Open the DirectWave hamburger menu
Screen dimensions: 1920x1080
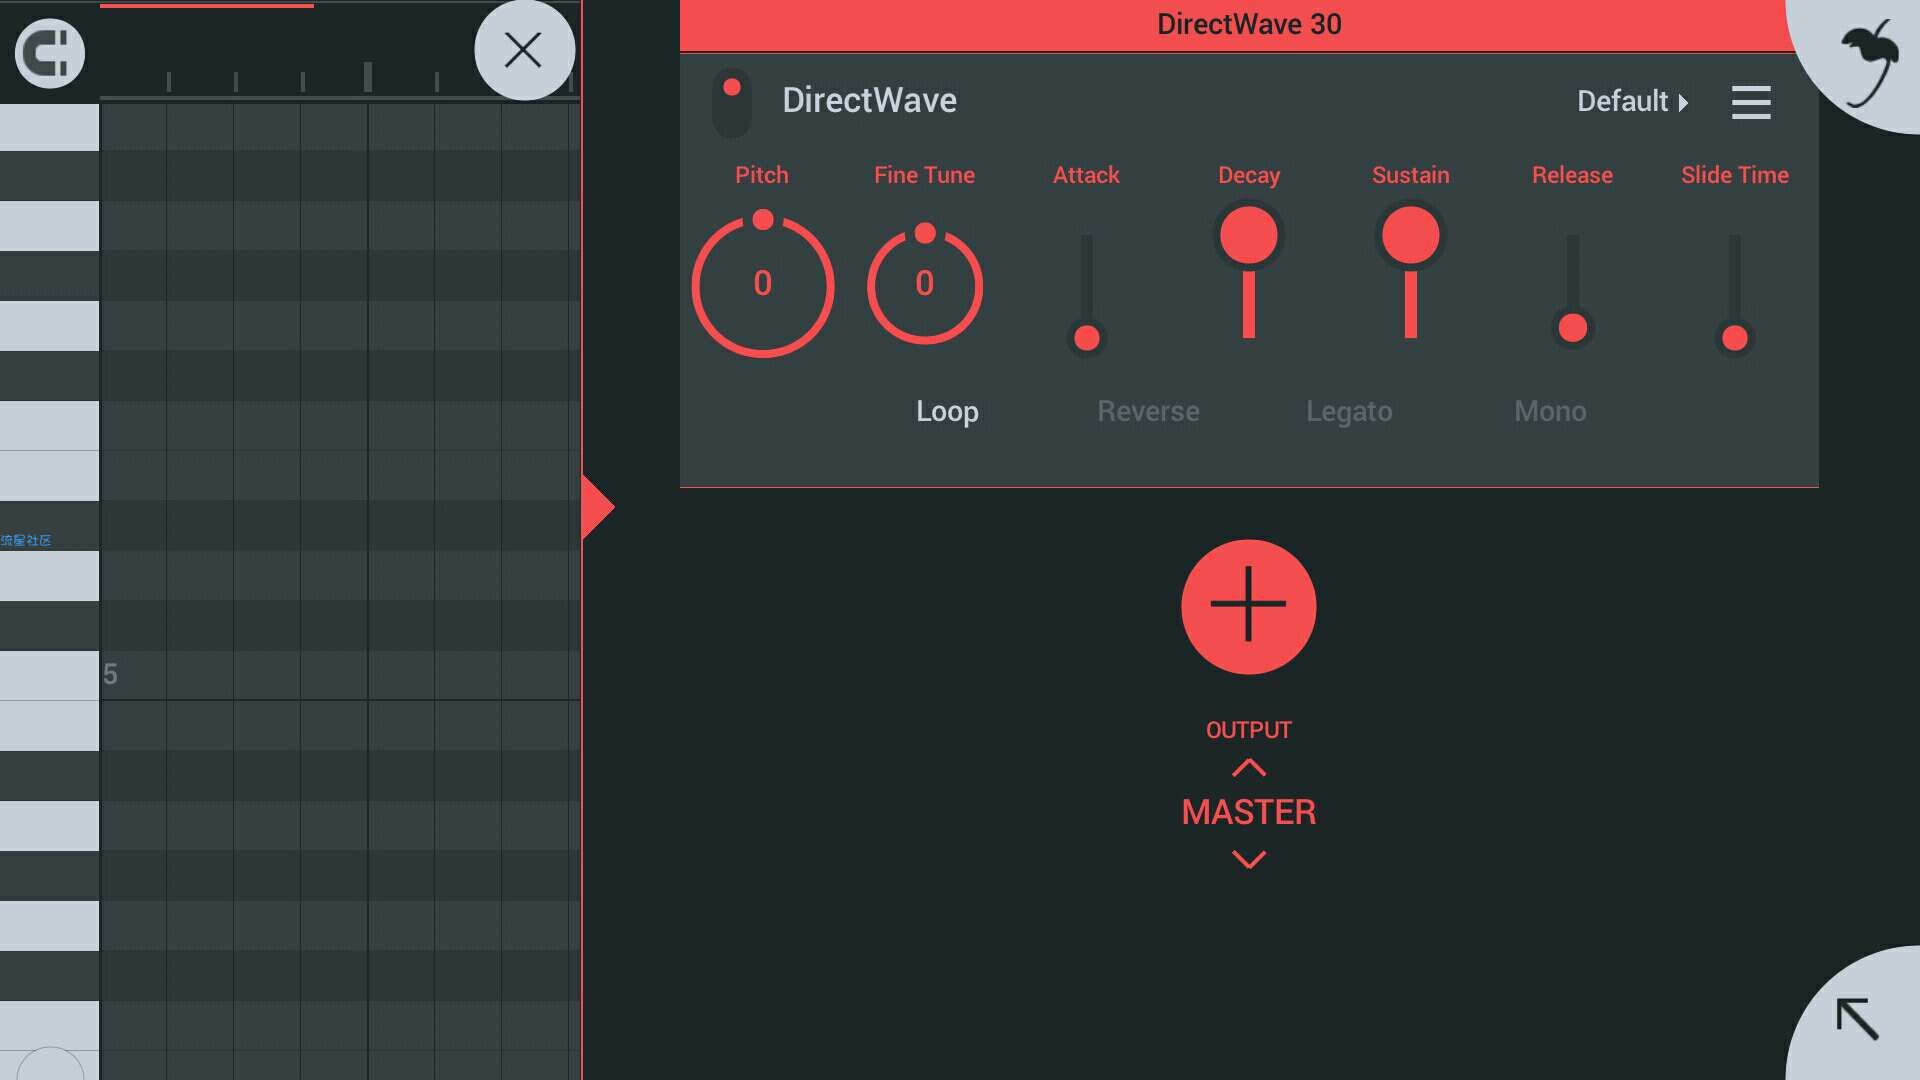(x=1751, y=102)
